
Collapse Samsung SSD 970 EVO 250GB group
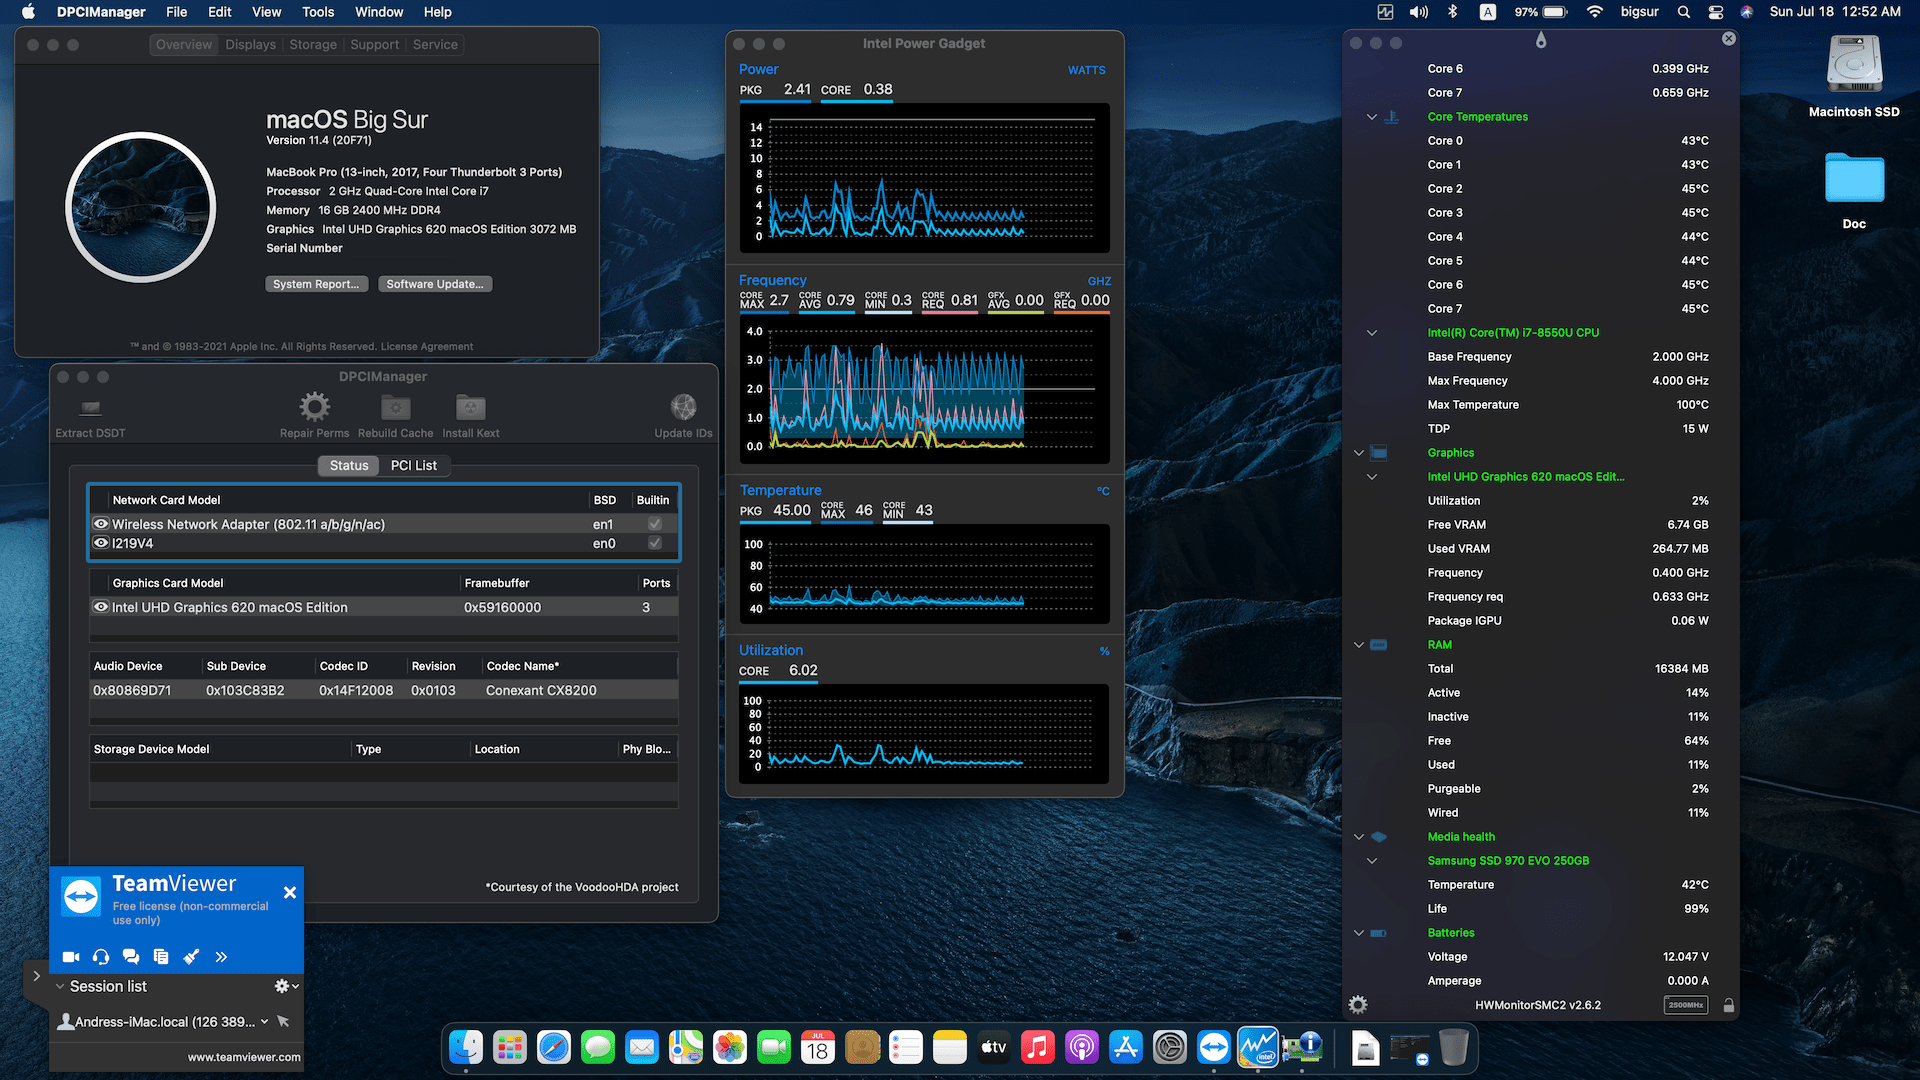coord(1372,861)
